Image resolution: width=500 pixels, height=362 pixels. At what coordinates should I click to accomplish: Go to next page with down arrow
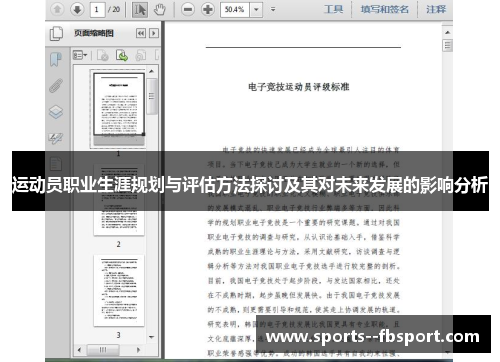point(77,9)
